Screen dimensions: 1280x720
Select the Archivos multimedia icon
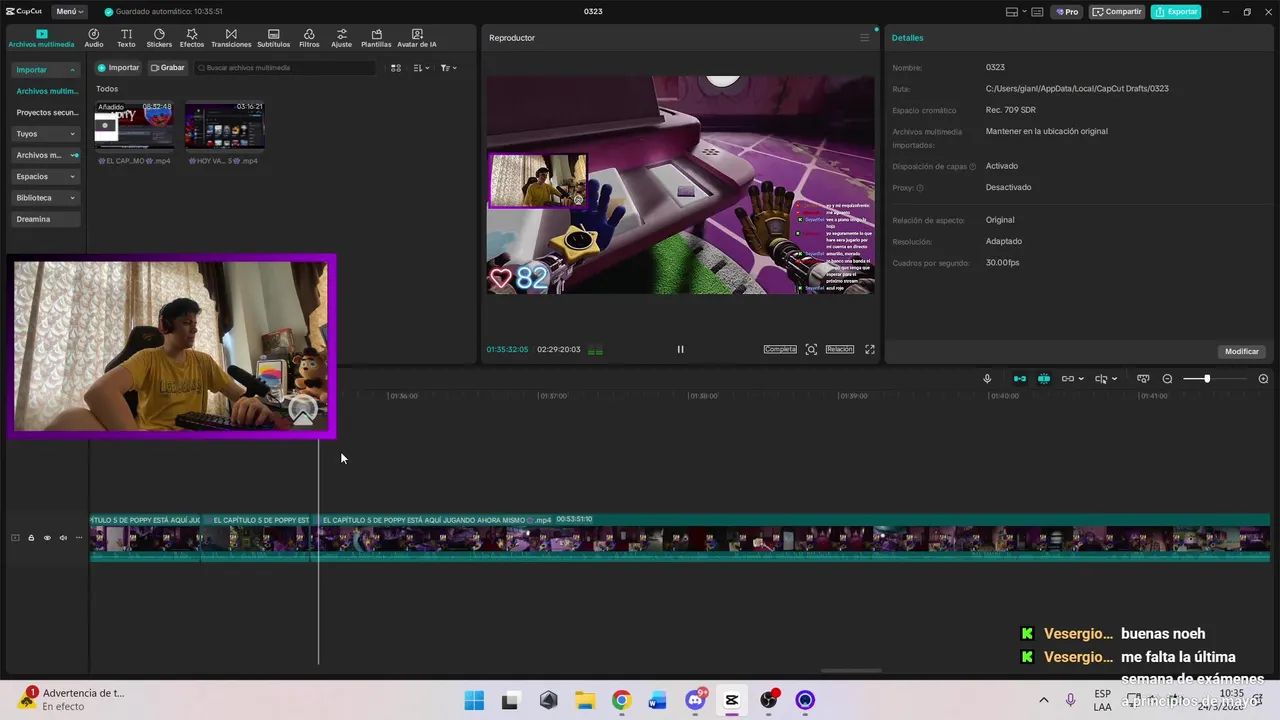click(41, 38)
